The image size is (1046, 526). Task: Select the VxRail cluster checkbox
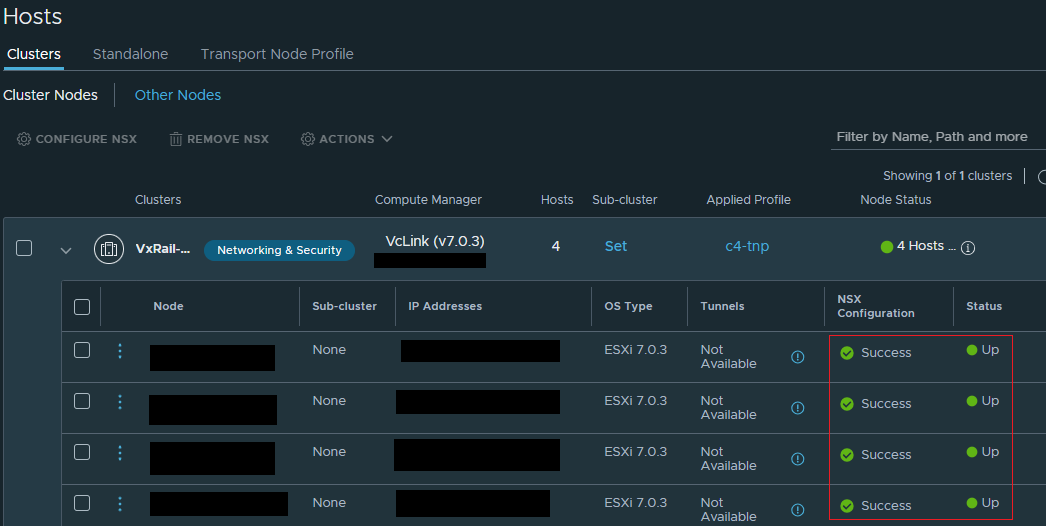point(24,248)
